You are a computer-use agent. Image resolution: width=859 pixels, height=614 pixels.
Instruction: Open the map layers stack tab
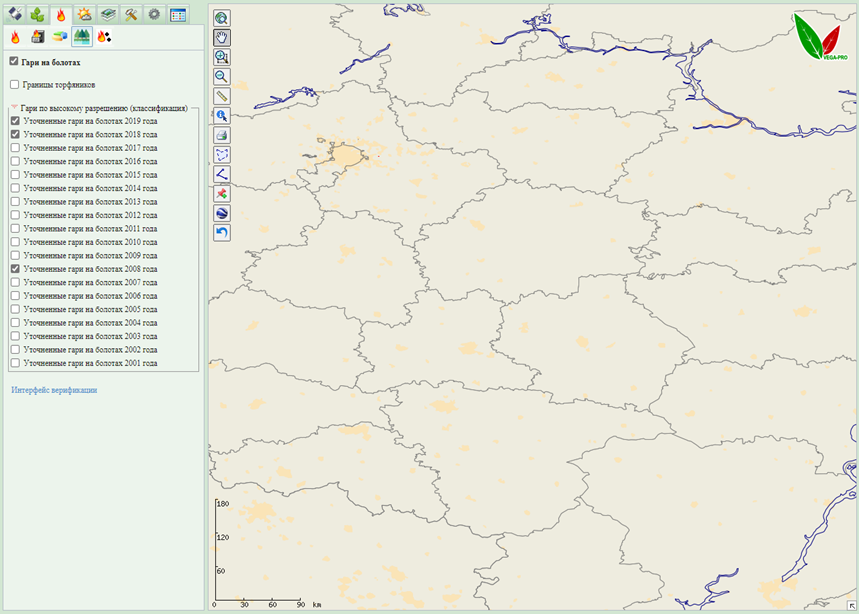click(108, 14)
